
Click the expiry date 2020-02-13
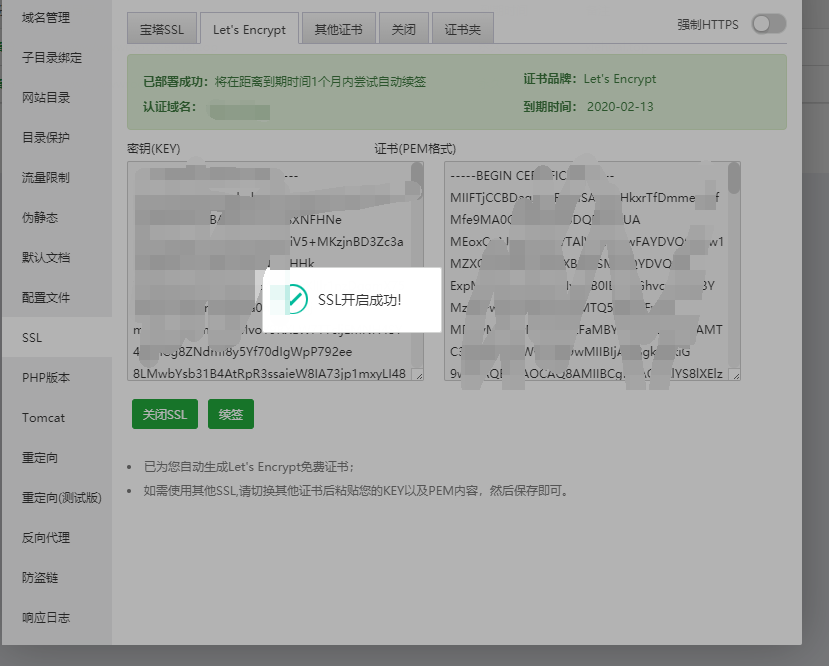(x=620, y=107)
